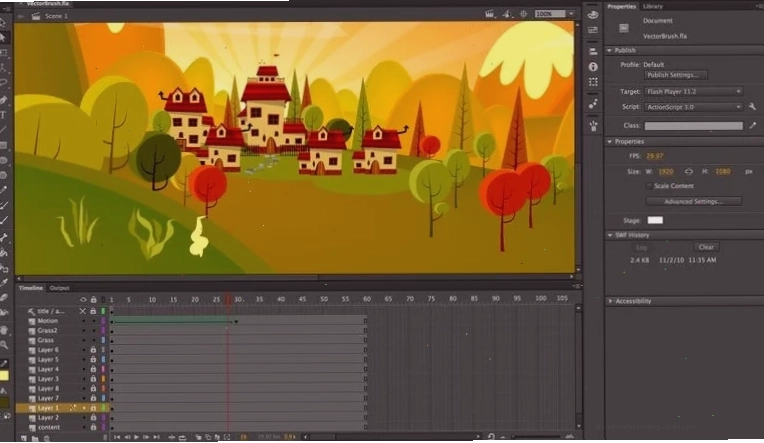Switch to the Library tab
The width and height of the screenshot is (764, 443).
tap(652, 6)
